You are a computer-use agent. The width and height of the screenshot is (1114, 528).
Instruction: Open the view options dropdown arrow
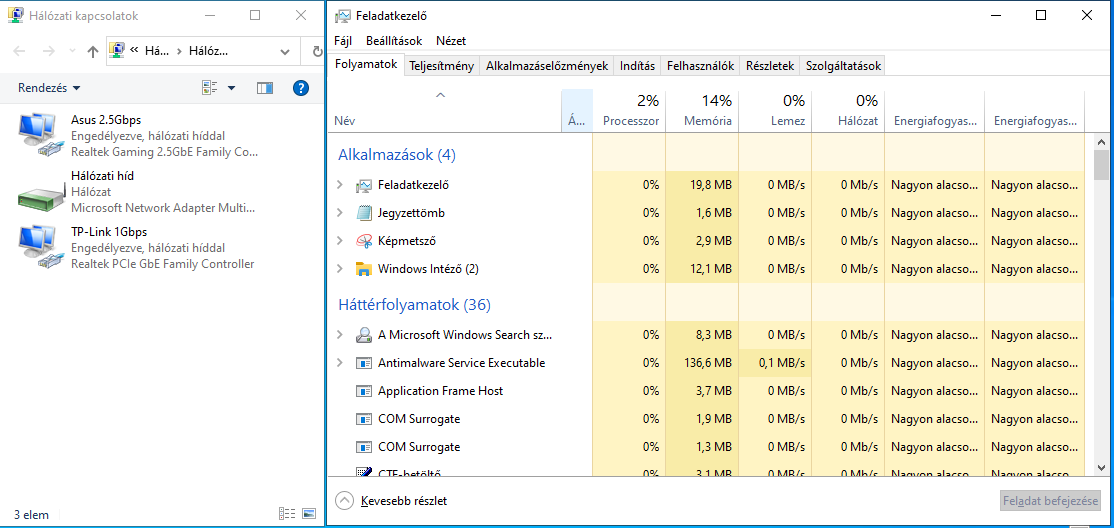coord(231,88)
